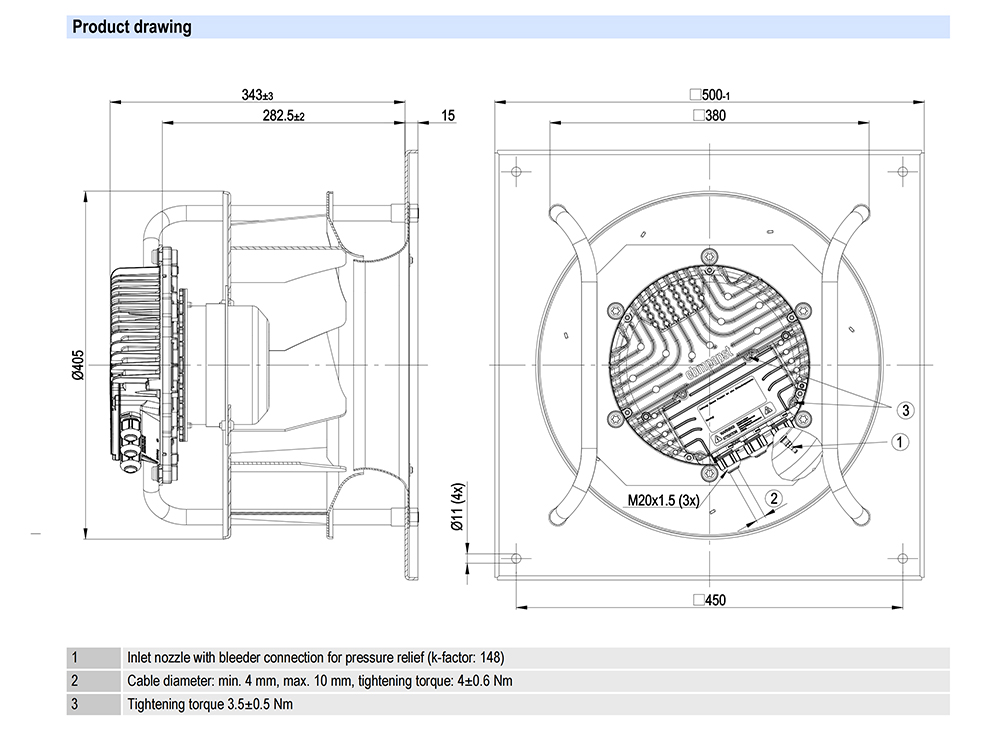Select the 'Product drawing' section header
The image size is (1000, 740).
(132, 27)
